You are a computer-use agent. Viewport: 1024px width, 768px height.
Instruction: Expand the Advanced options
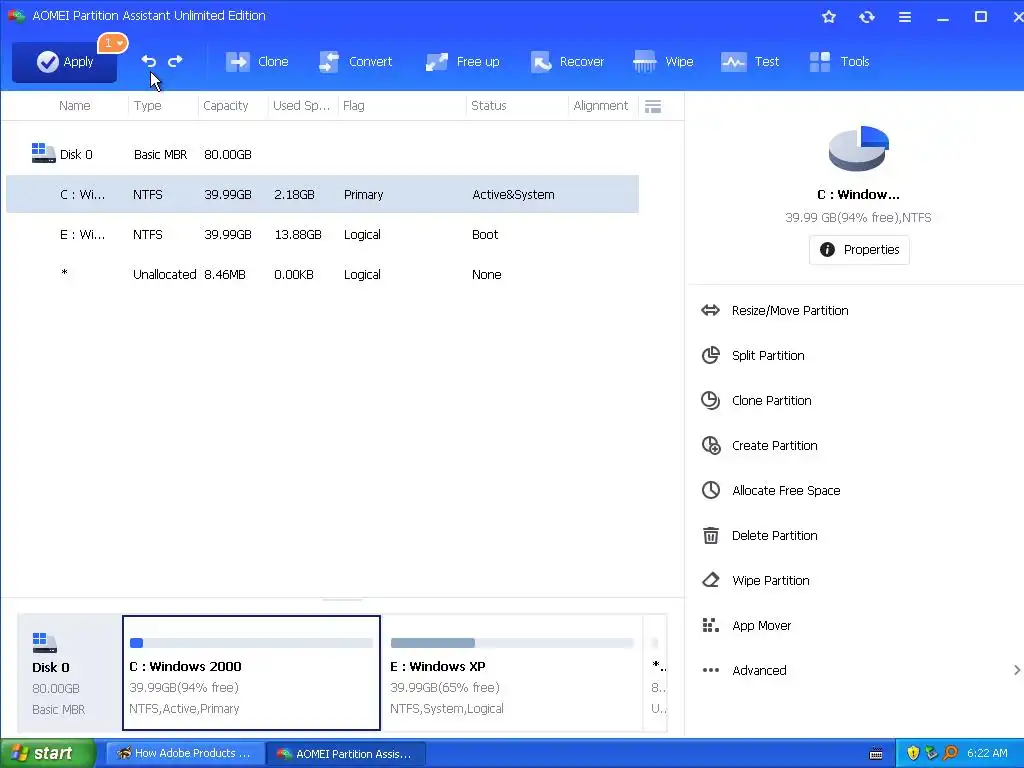[x=759, y=671]
